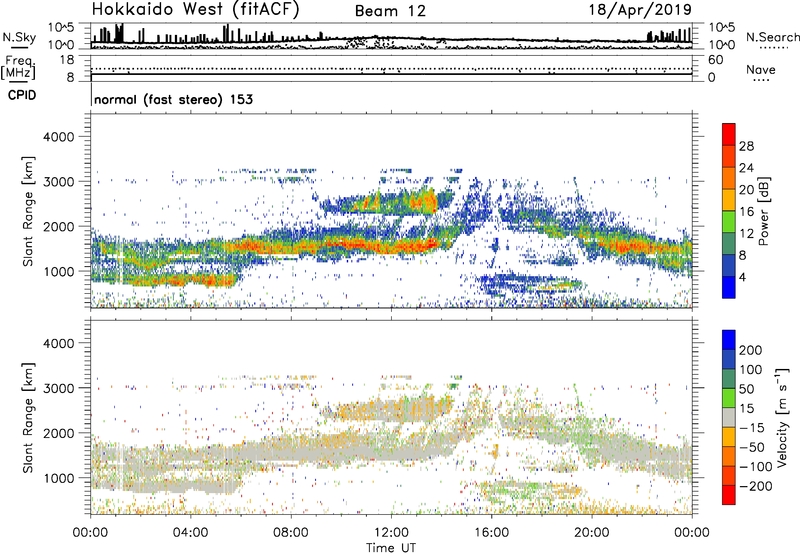
Task: Select the '-200' value on Velocity colorbar
Action: click(x=755, y=486)
